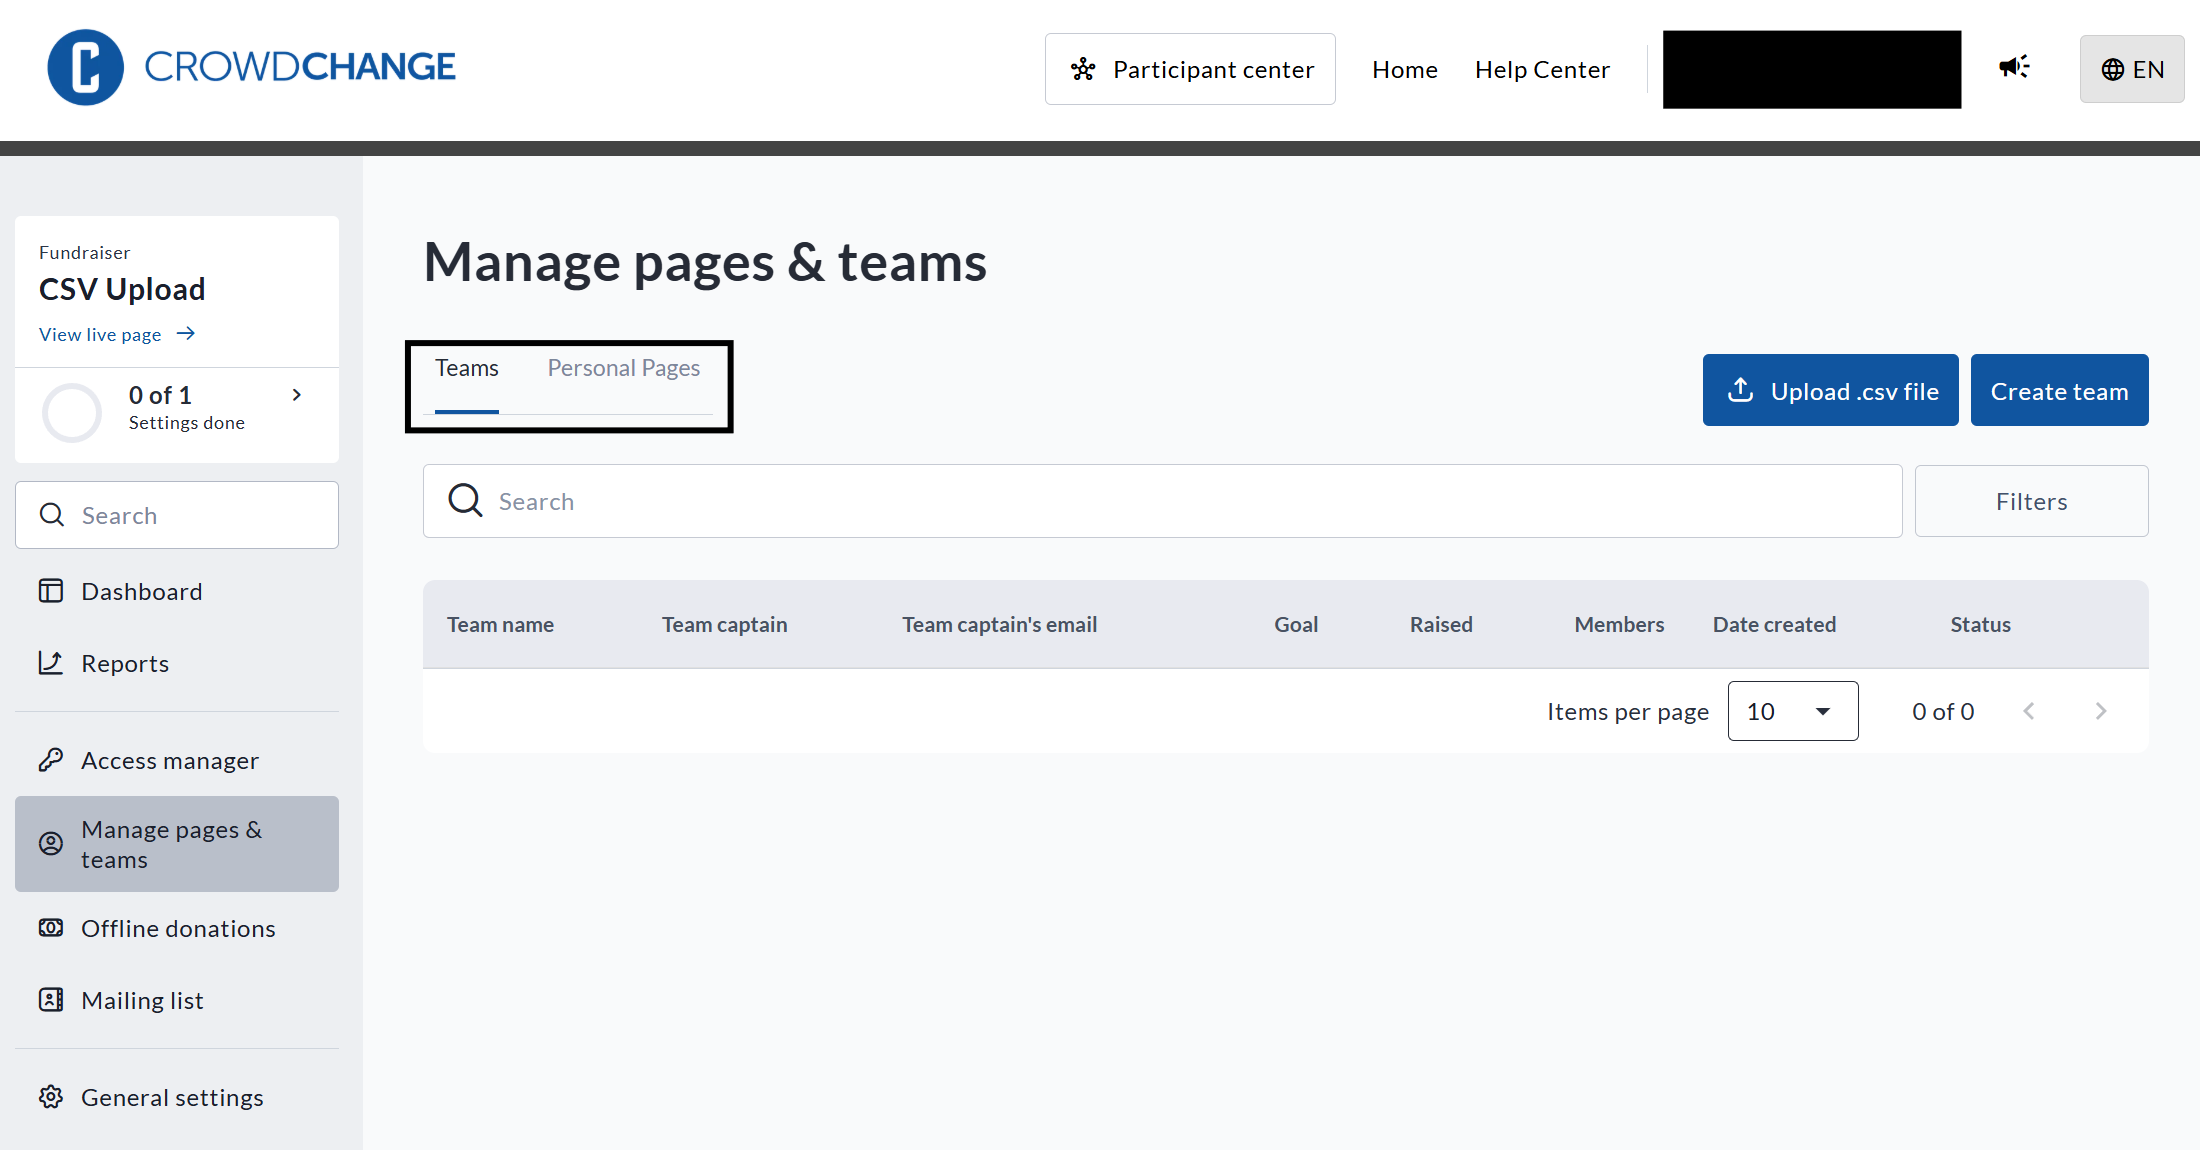Open the Filters button

point(2031,501)
